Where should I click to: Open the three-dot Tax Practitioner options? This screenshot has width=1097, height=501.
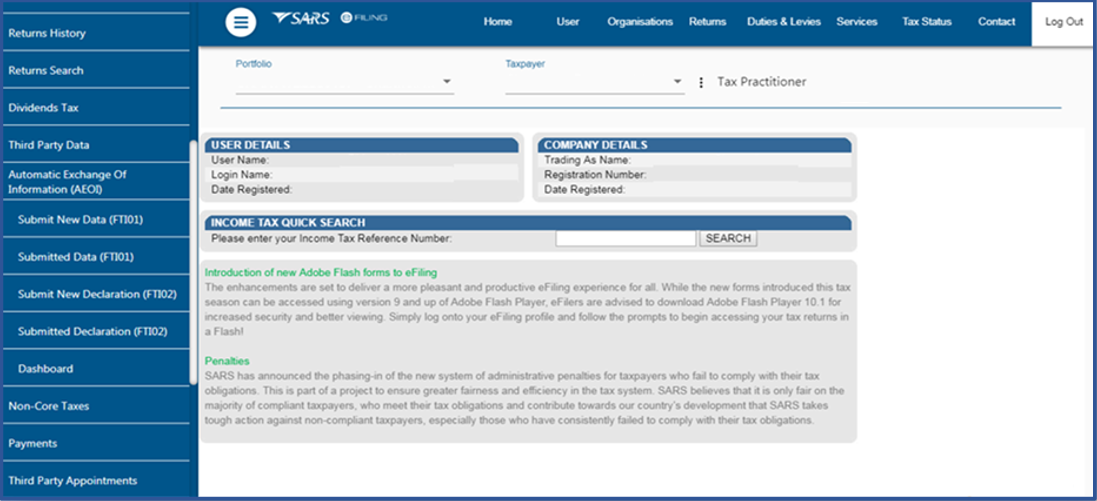pos(701,82)
